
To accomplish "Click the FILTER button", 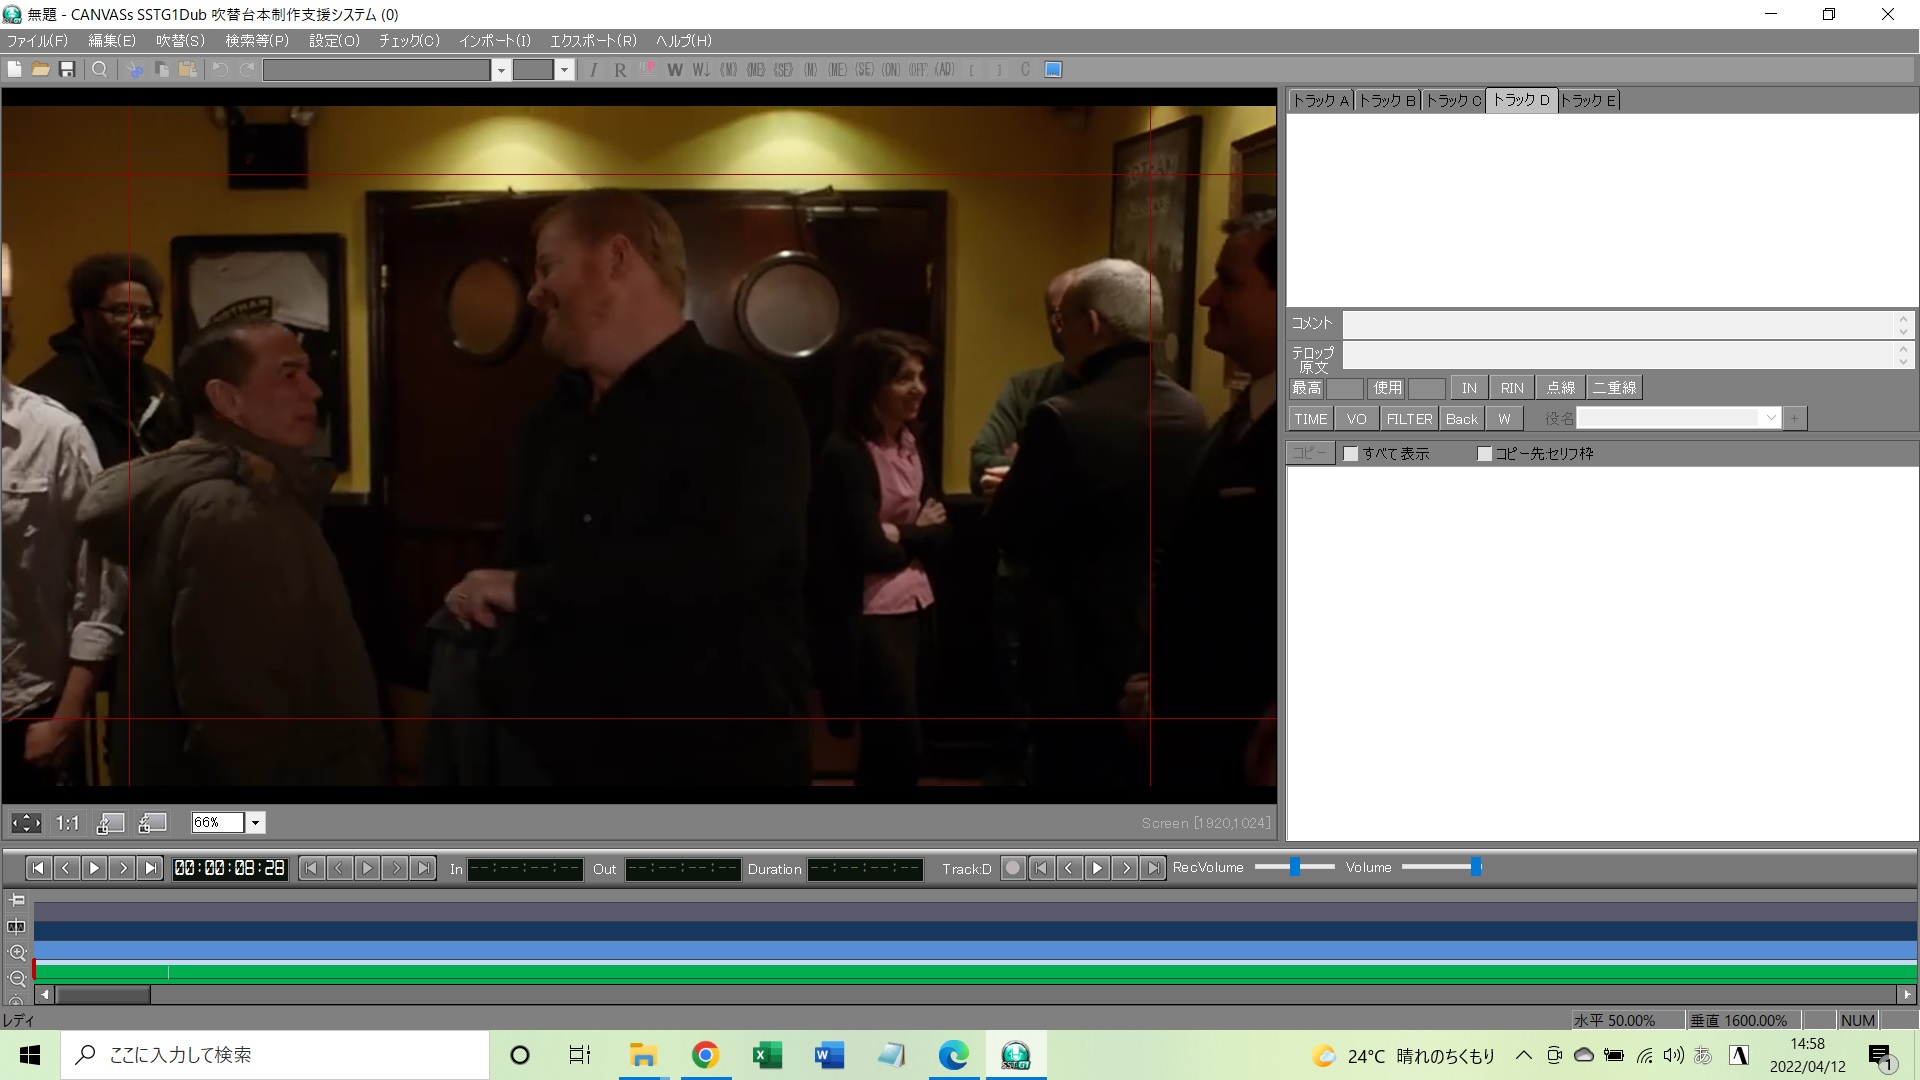I will (x=1409, y=419).
